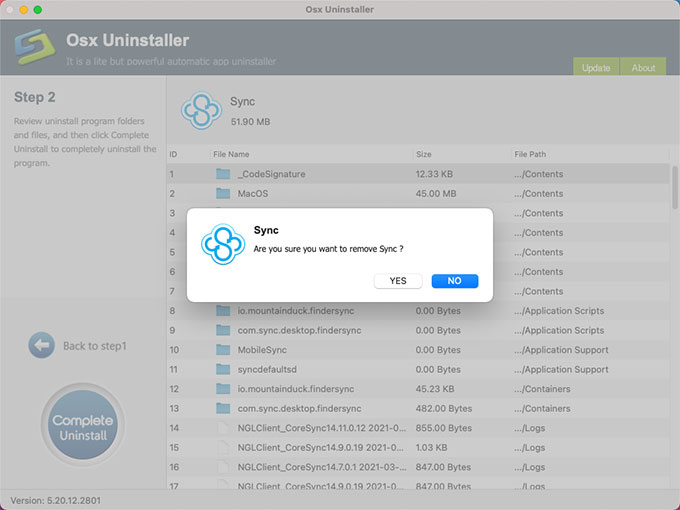Click folder icon of row 13 com.sync.desktop.findersync
The width and height of the screenshot is (680, 510).
coord(223,408)
